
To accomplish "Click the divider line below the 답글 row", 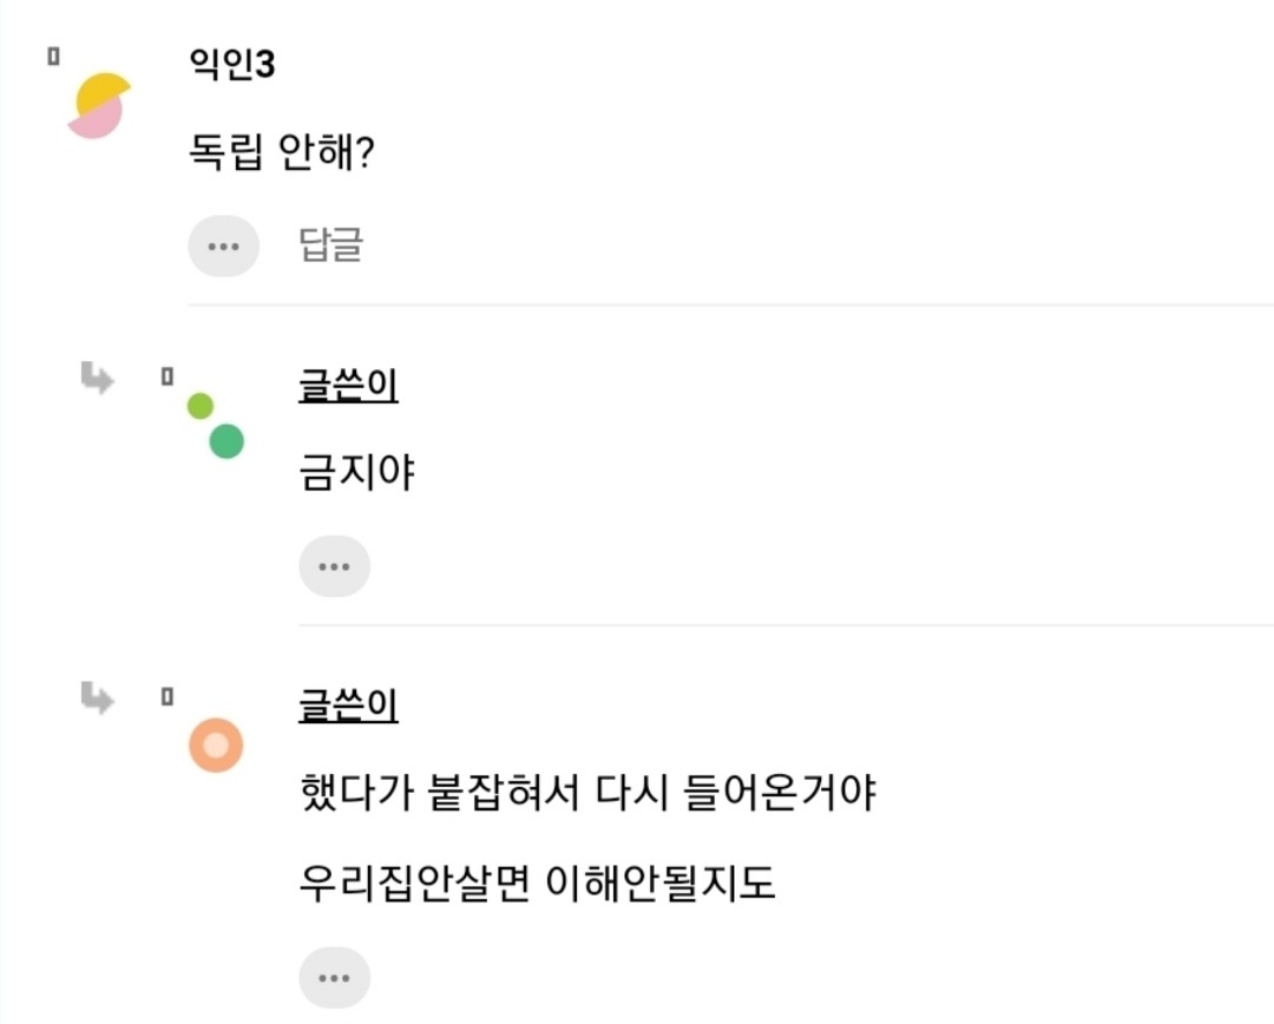I will pos(730,305).
